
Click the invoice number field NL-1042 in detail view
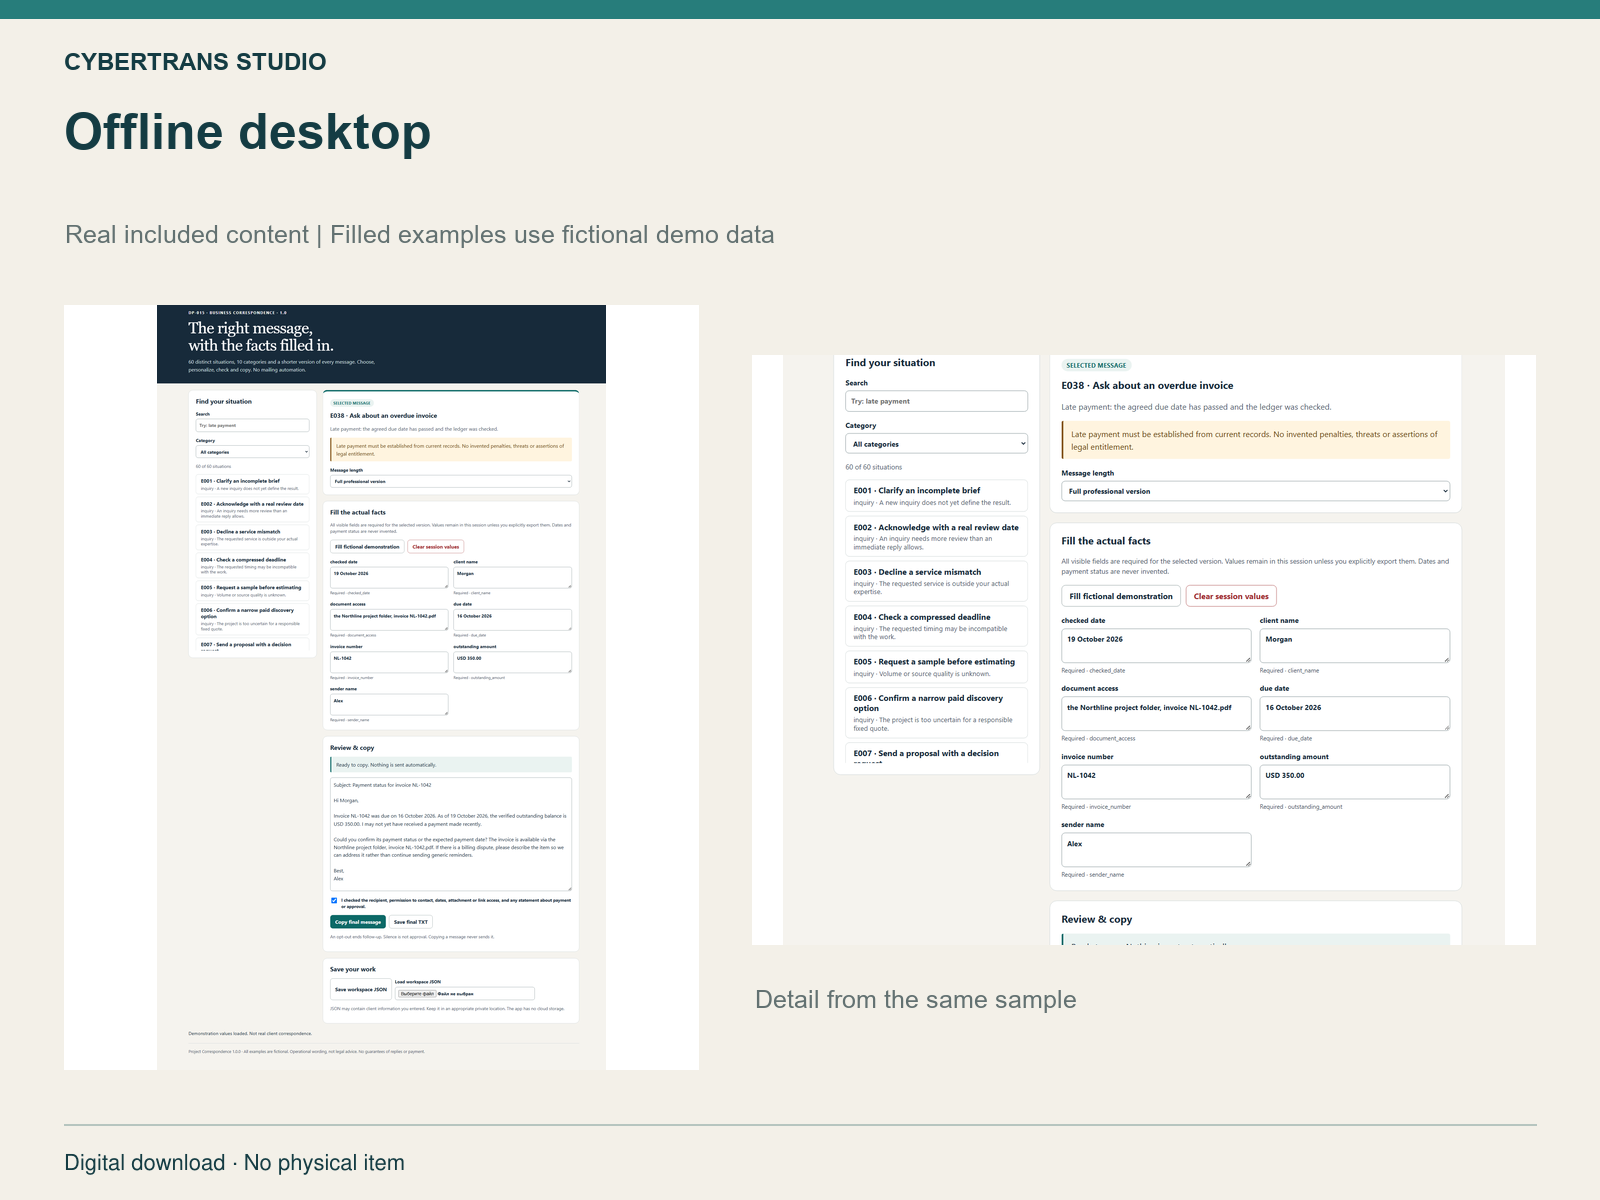tap(1156, 781)
